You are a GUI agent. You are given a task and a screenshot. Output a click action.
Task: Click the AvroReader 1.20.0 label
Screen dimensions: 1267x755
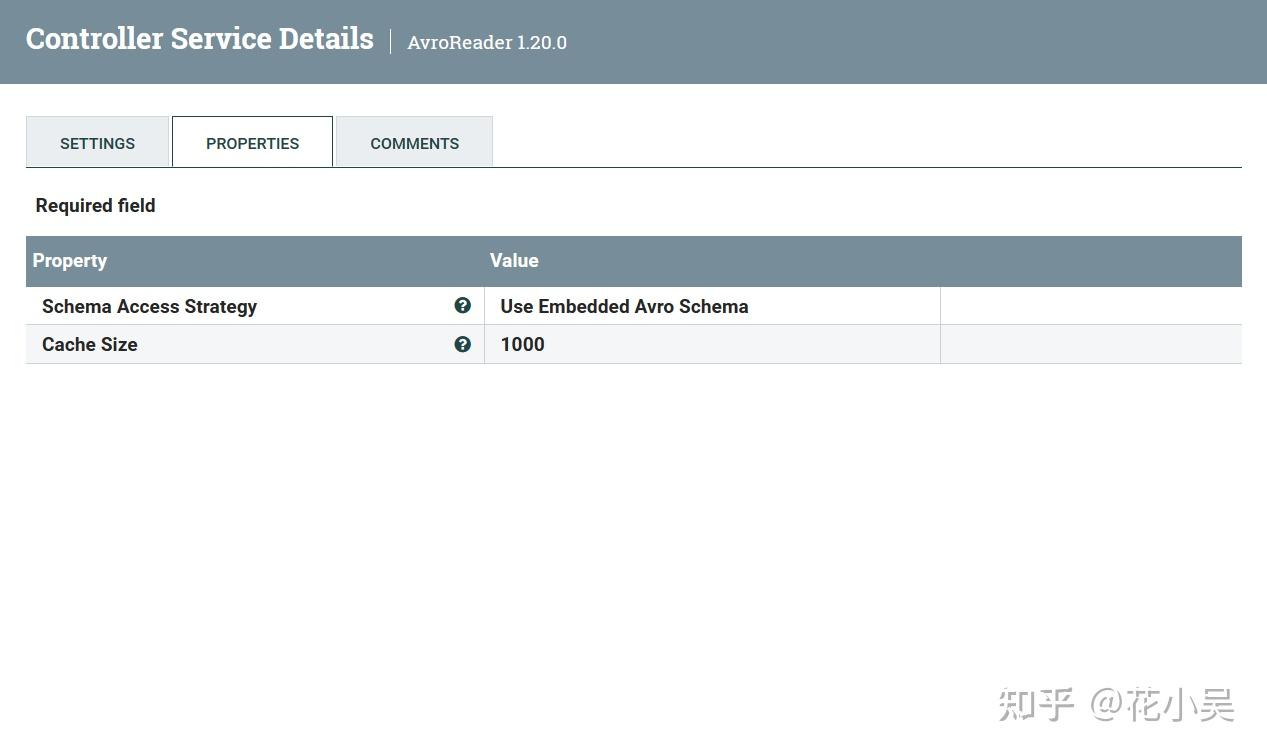pos(487,42)
